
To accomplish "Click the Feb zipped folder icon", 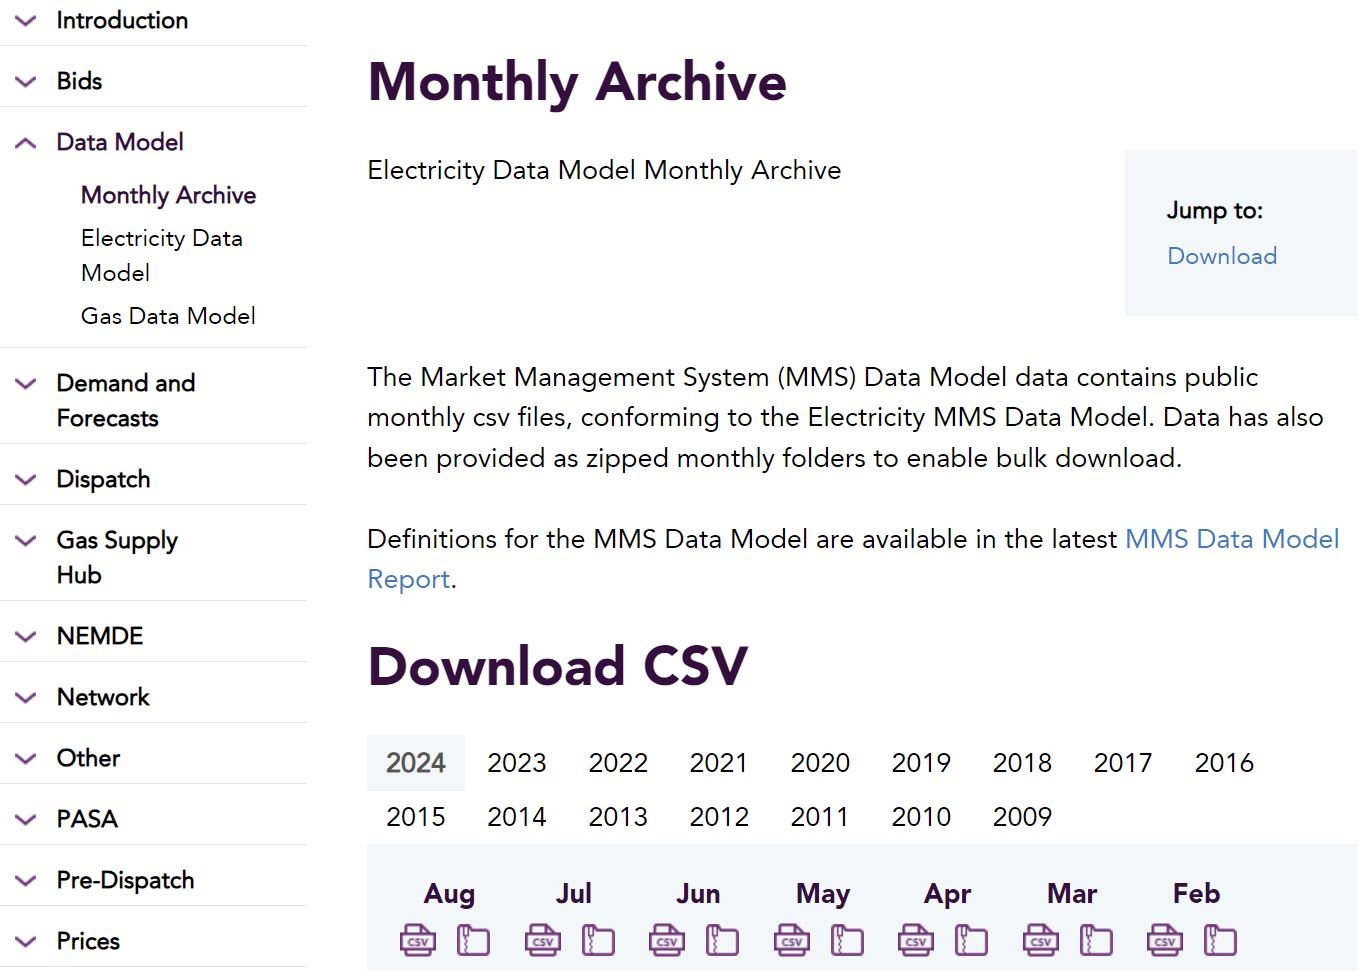I will click(1220, 940).
